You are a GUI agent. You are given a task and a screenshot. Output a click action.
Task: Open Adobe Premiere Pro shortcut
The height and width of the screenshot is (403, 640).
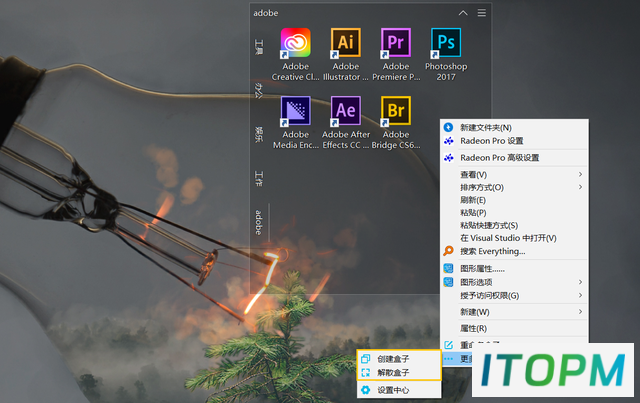tap(396, 54)
